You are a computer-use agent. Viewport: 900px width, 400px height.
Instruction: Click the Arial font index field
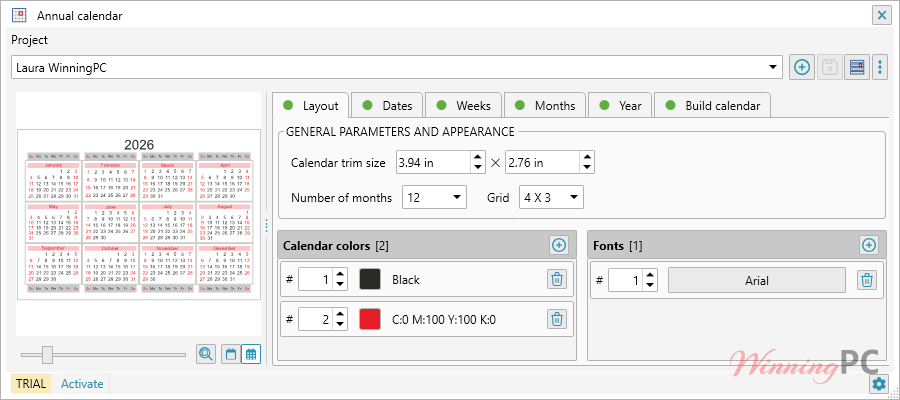626,280
